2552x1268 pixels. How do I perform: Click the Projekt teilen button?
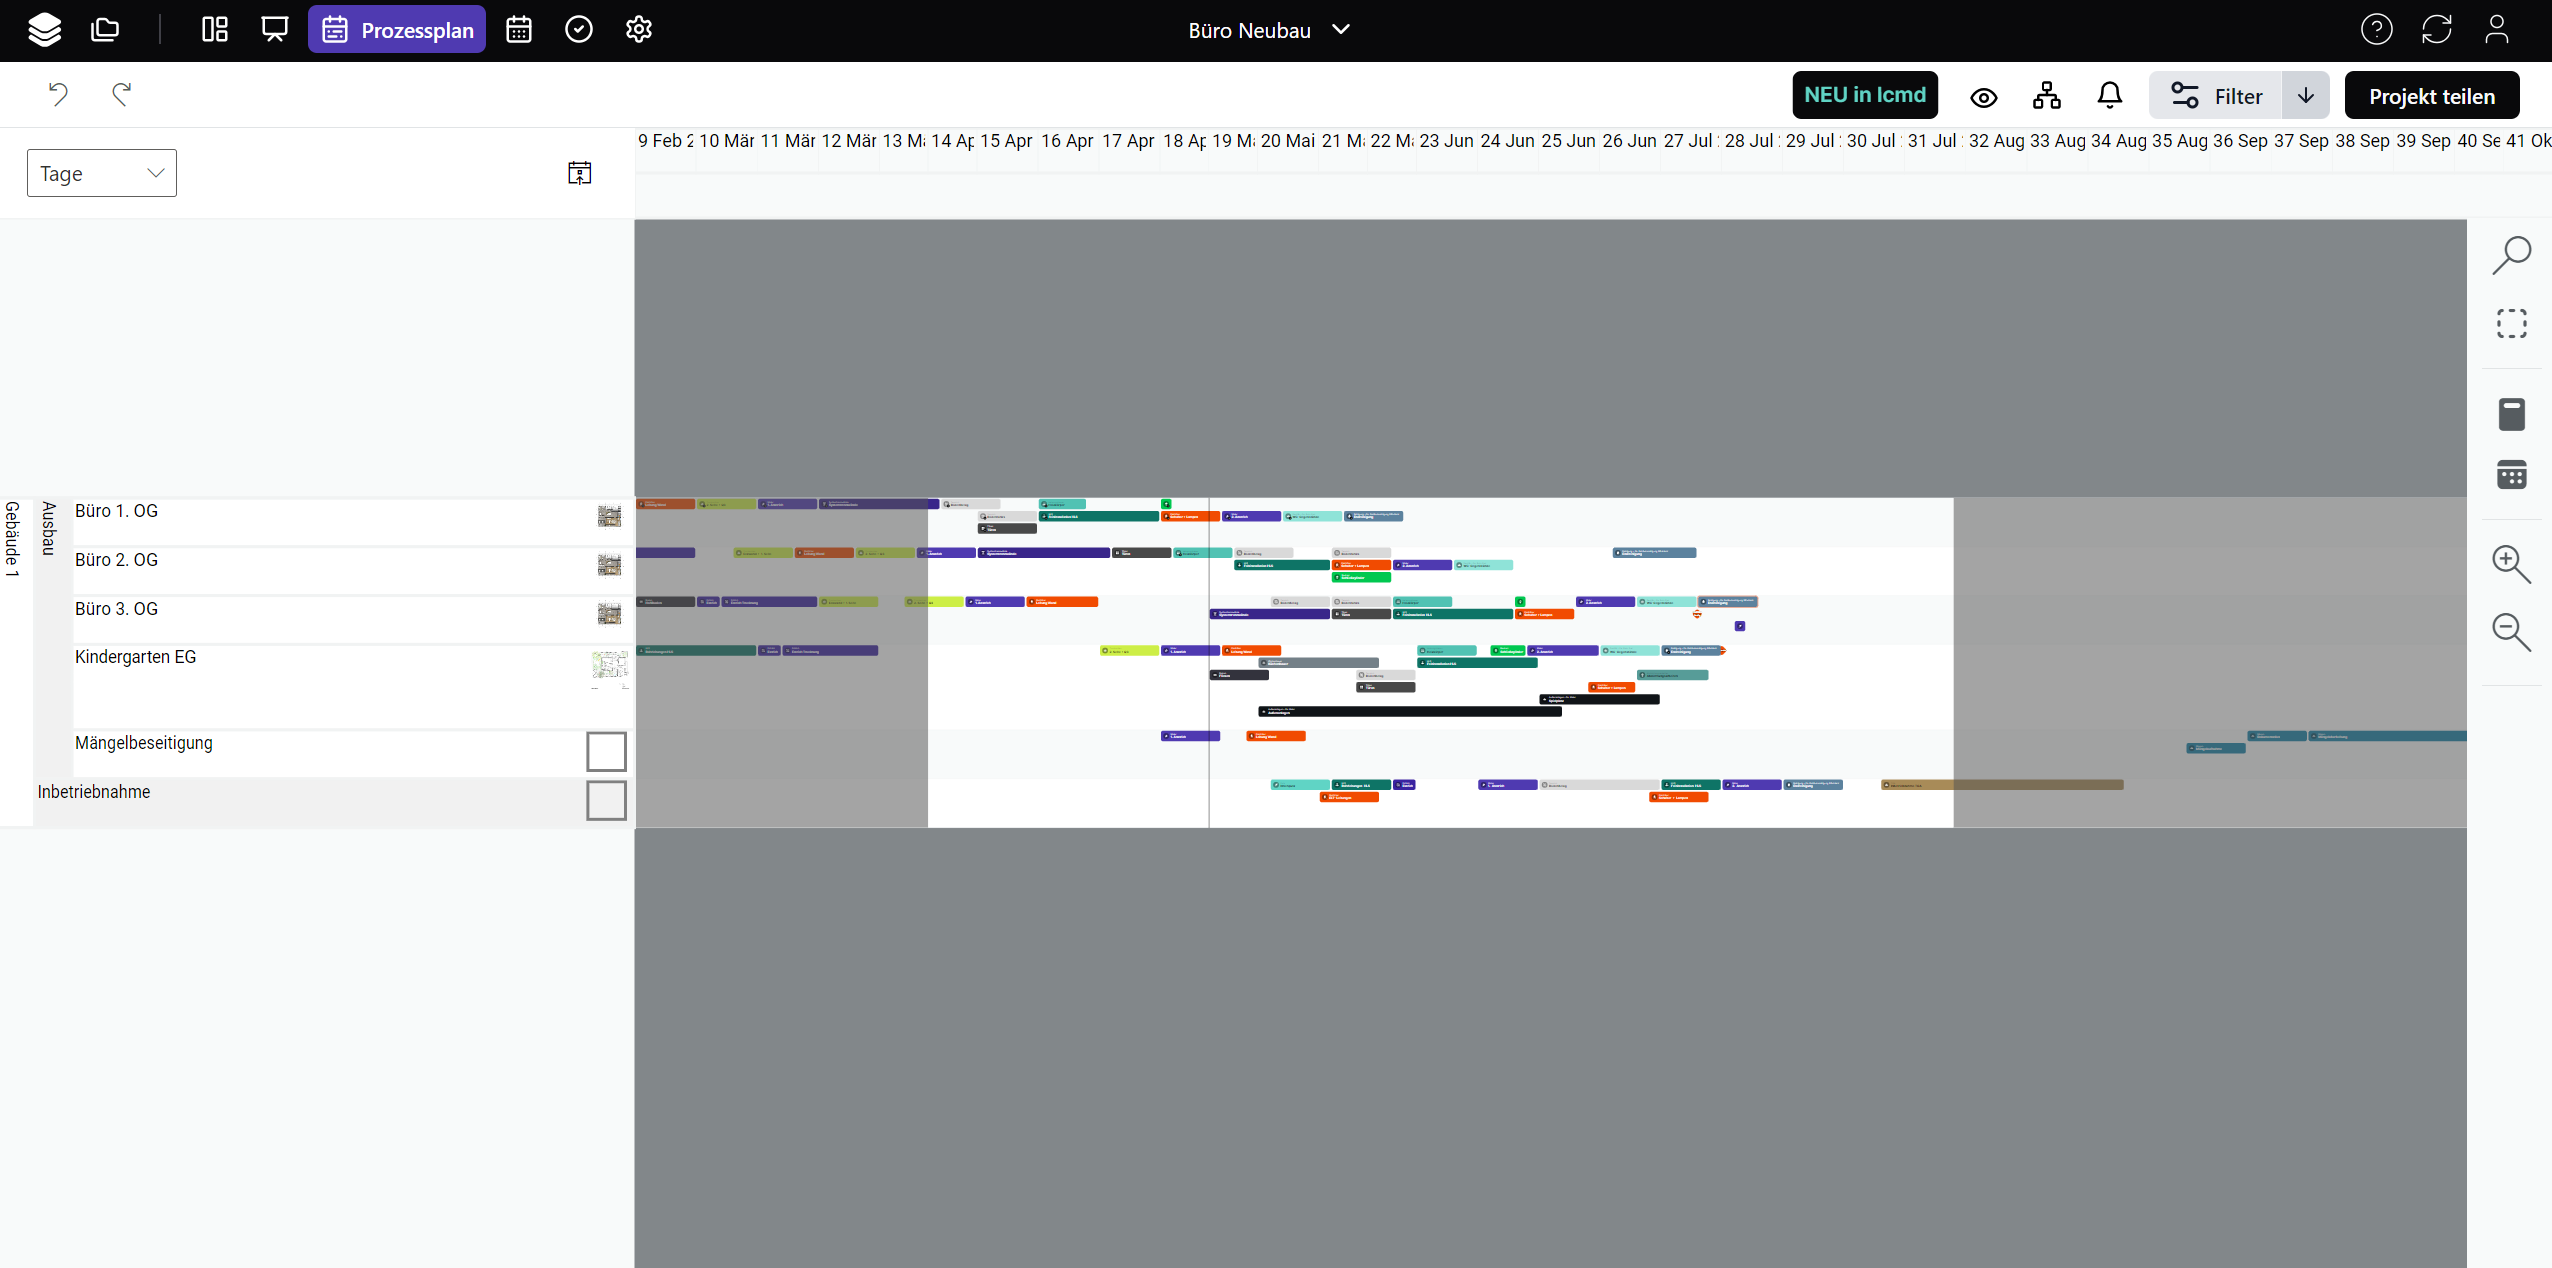pos(2432,96)
